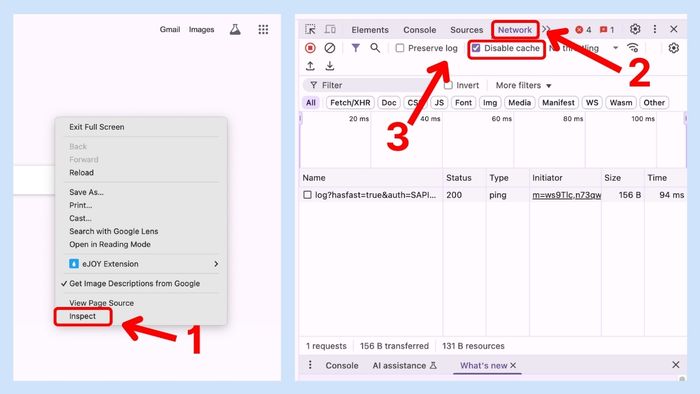Uncheck the Disable cache checkbox
The width and height of the screenshot is (700, 394).
coord(476,48)
